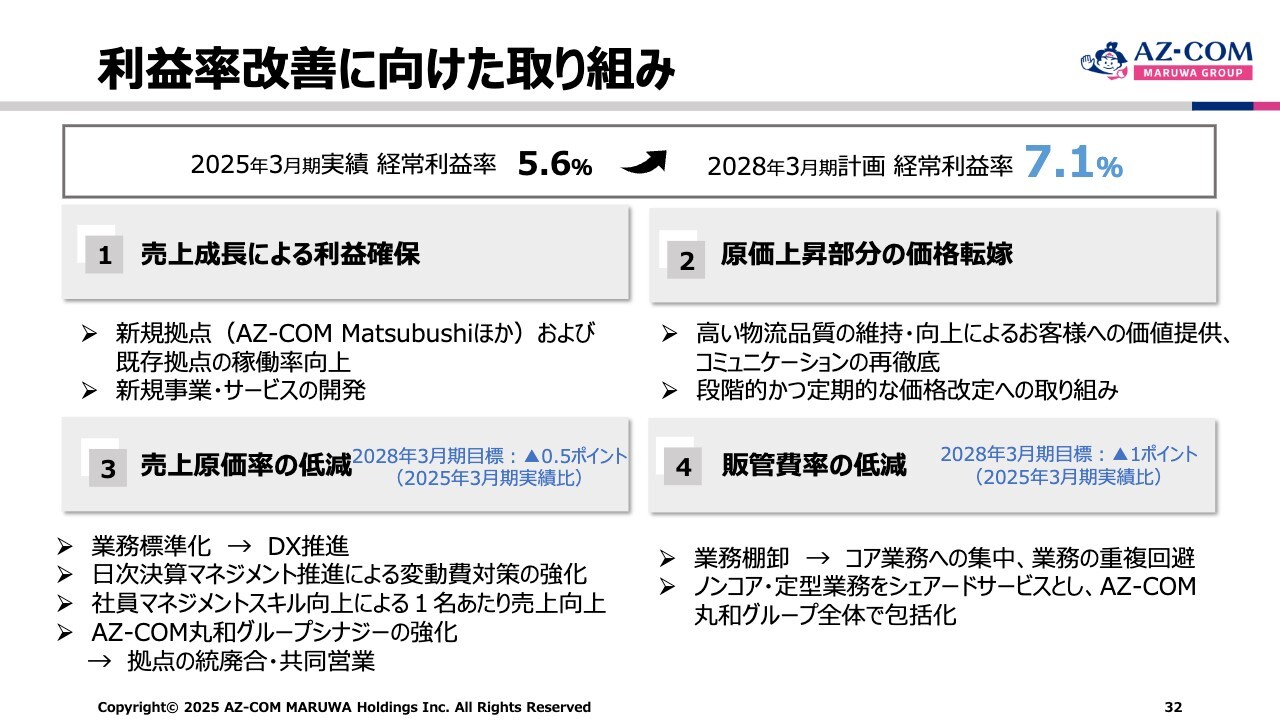The width and height of the screenshot is (1280, 720).
Task: Click the 2028年3月期計画 経常利益率 label
Action: [860, 166]
